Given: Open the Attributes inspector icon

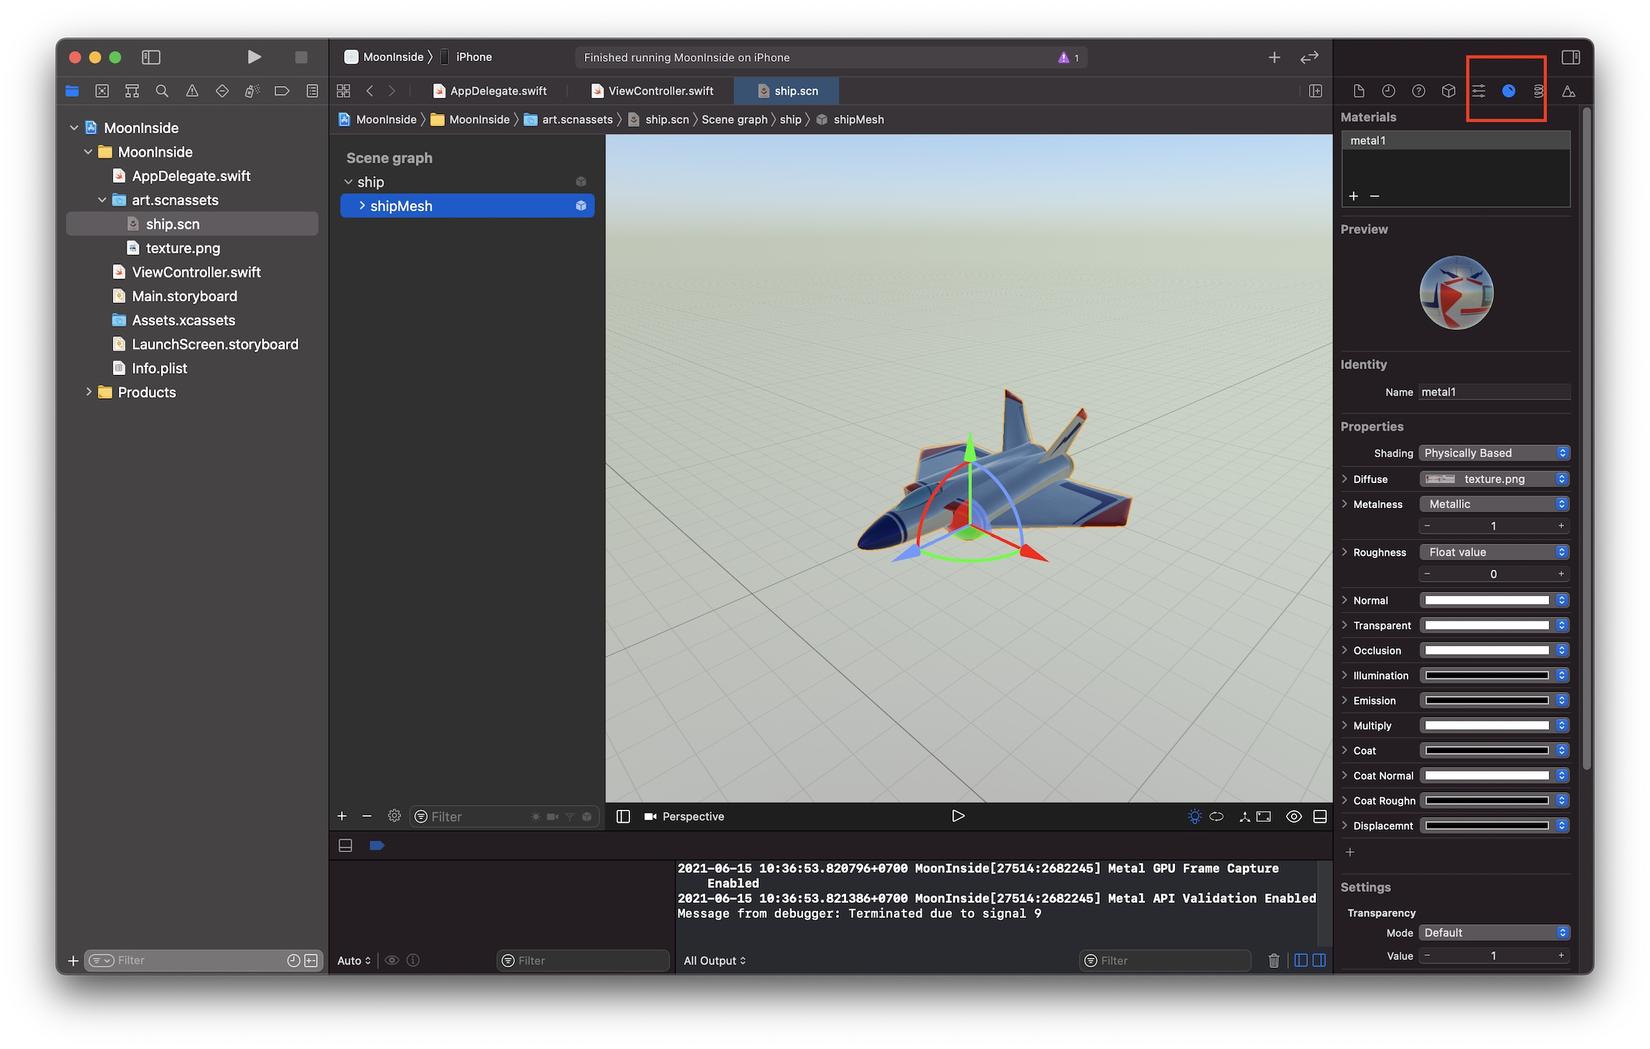Looking at the screenshot, I should pos(1478,91).
